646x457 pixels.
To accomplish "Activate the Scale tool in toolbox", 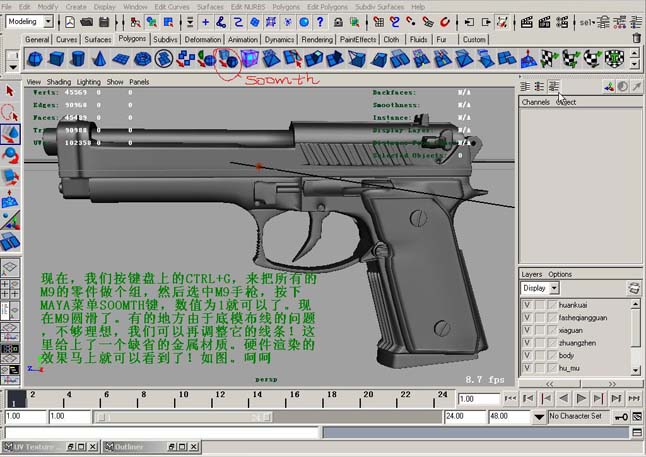I will 10,177.
